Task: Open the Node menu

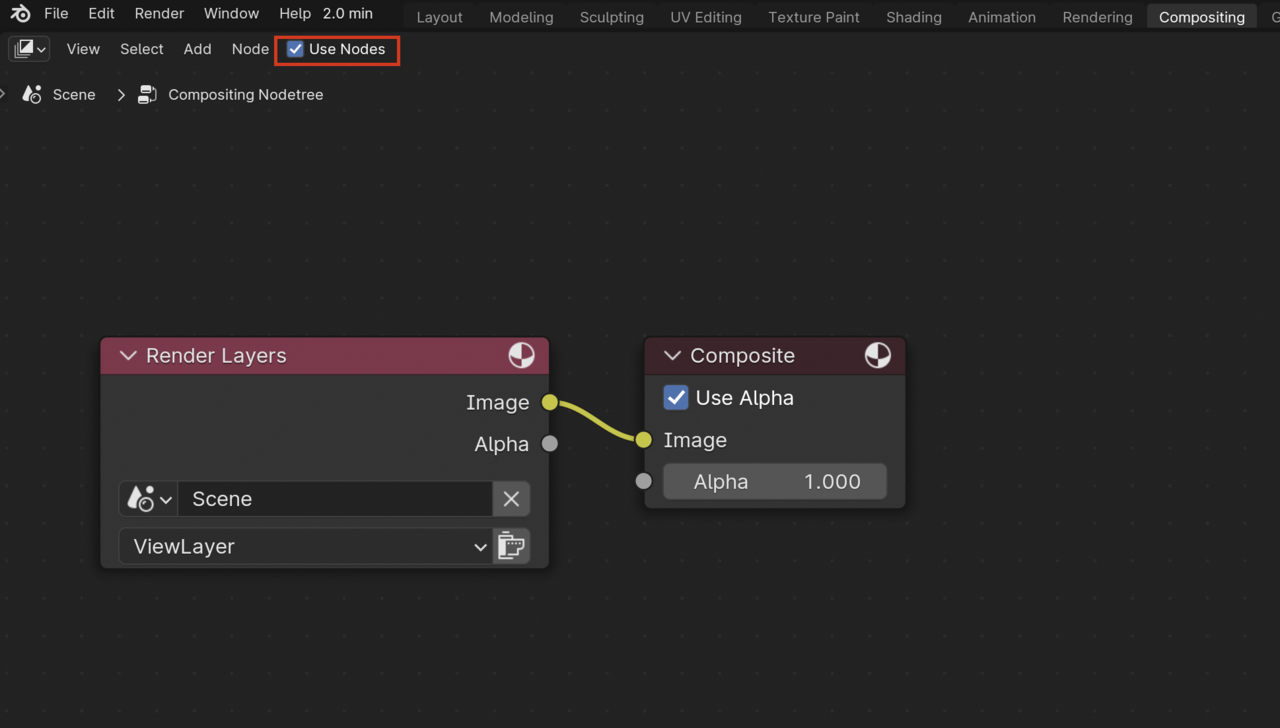Action: [x=249, y=48]
